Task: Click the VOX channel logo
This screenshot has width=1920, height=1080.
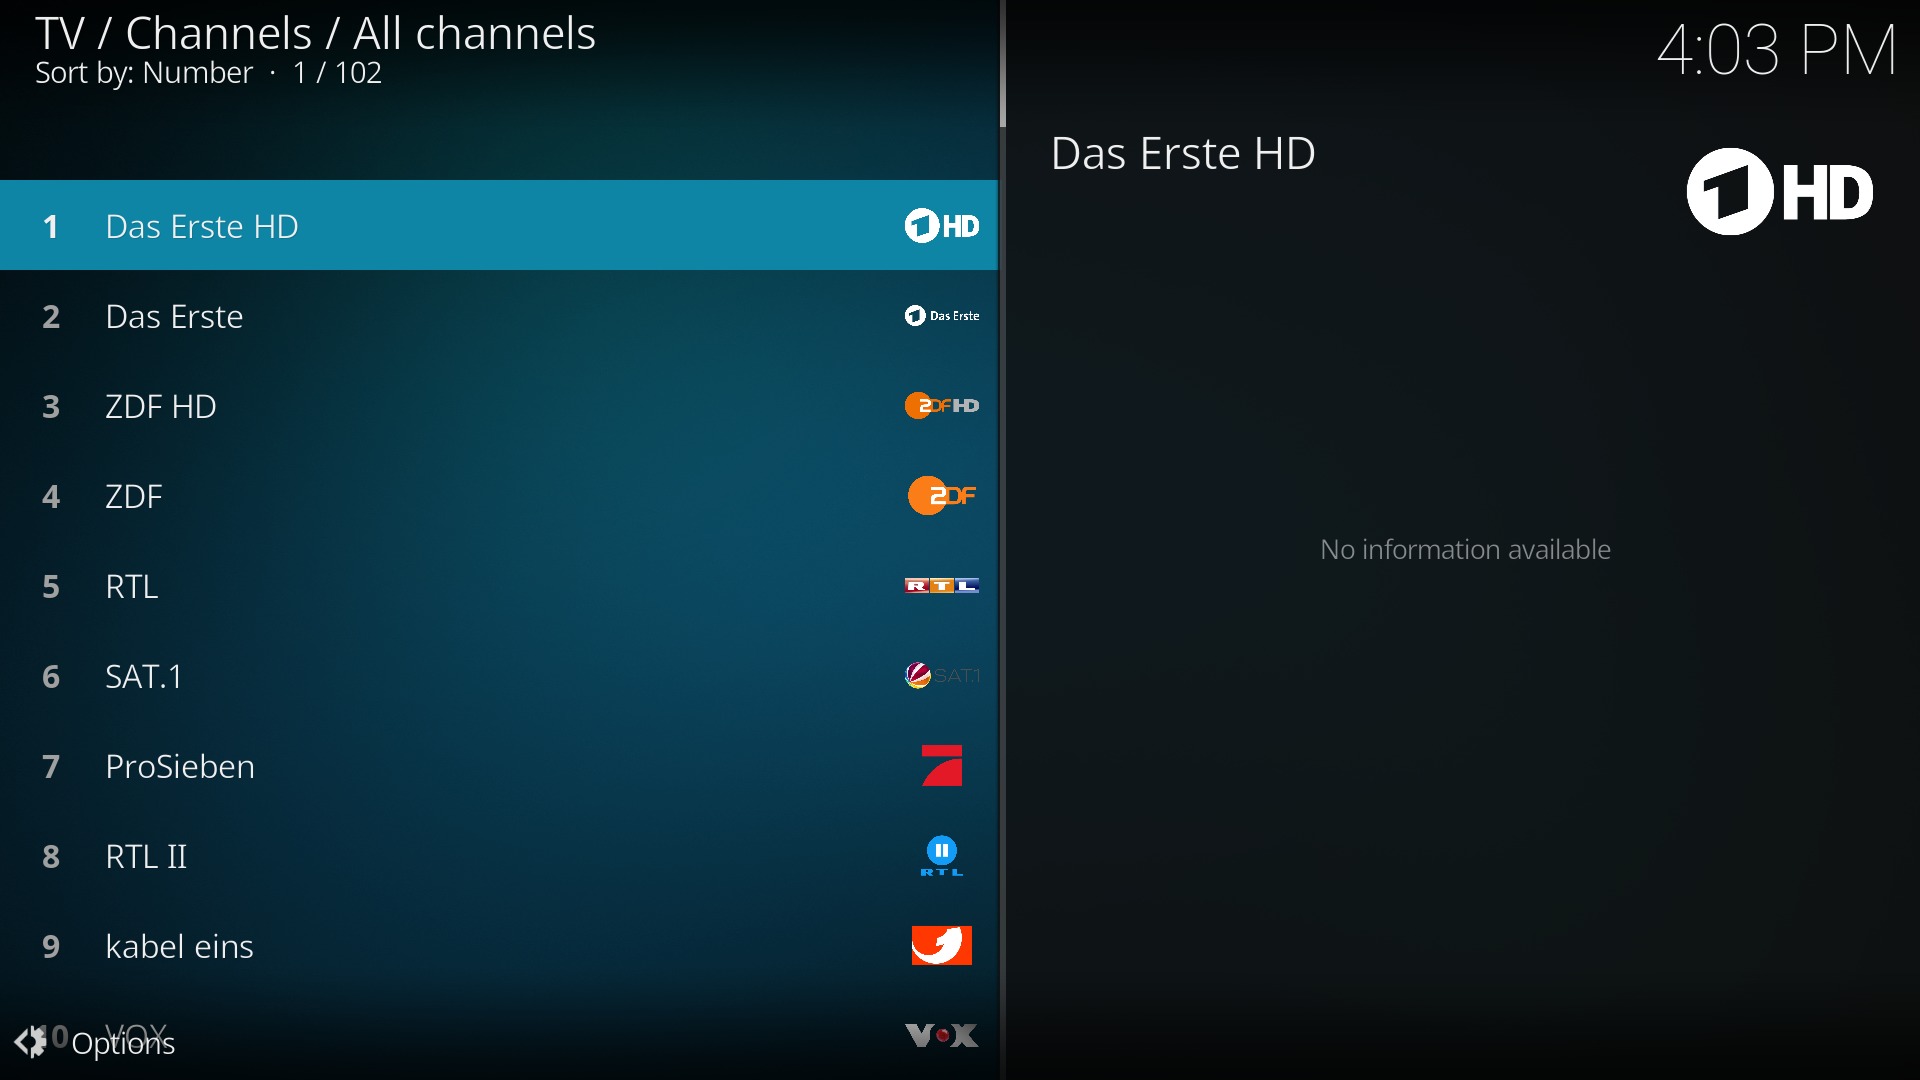Action: 941,1035
